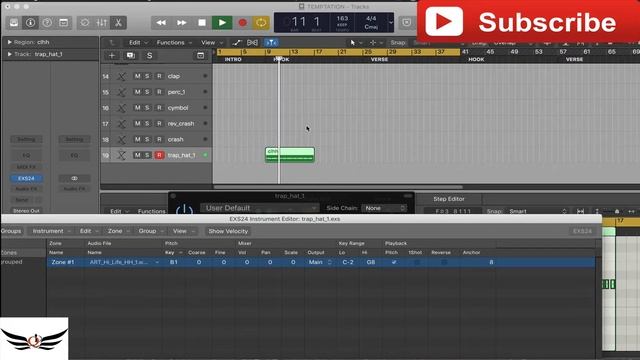Click bar 5 on the ruler

coord(244,52)
